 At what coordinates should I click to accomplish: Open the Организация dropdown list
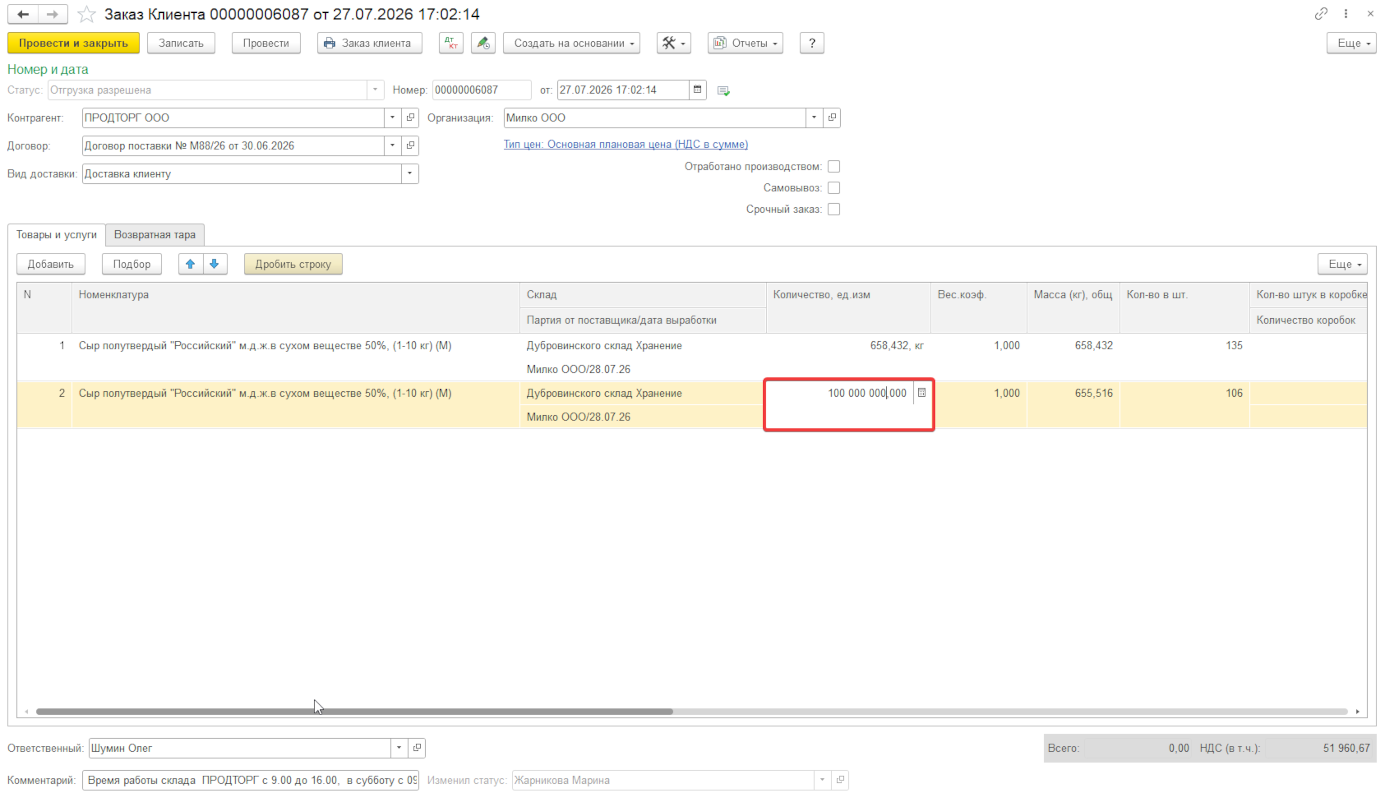(x=815, y=118)
